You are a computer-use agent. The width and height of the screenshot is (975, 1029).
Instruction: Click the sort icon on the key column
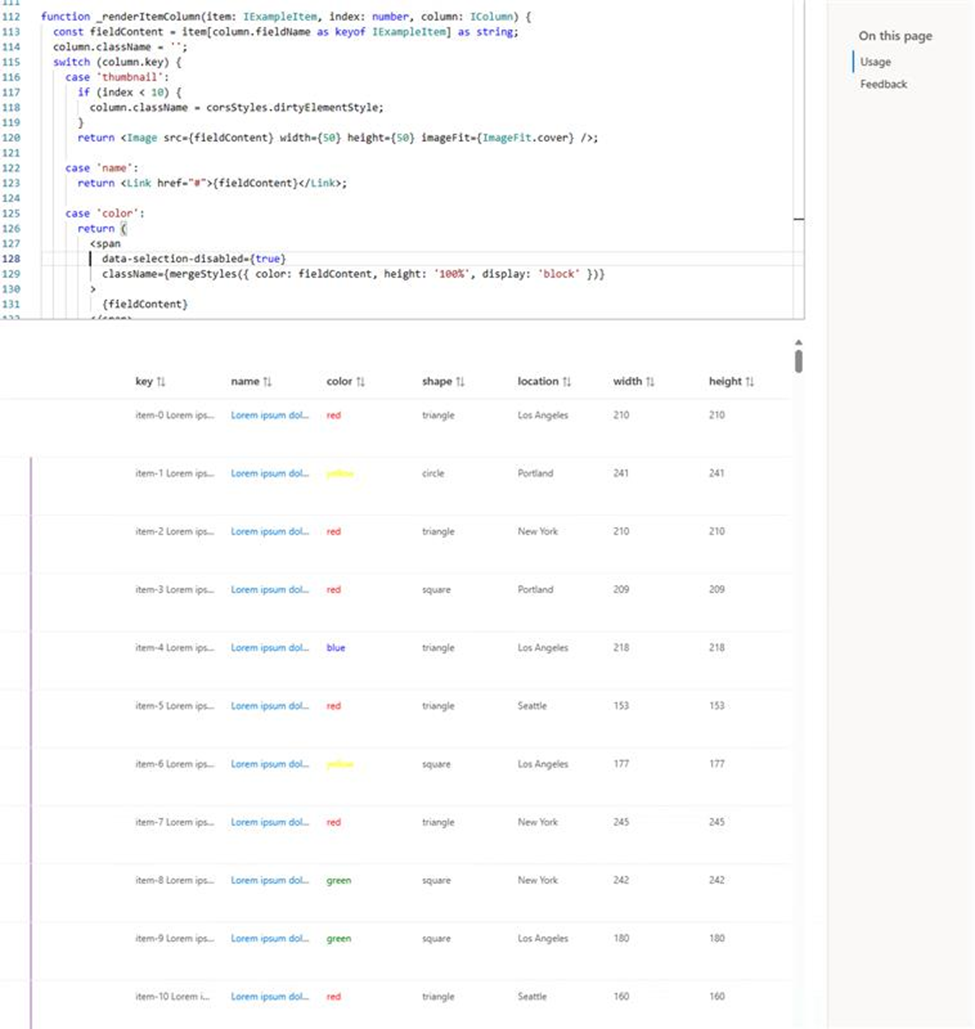[160, 381]
